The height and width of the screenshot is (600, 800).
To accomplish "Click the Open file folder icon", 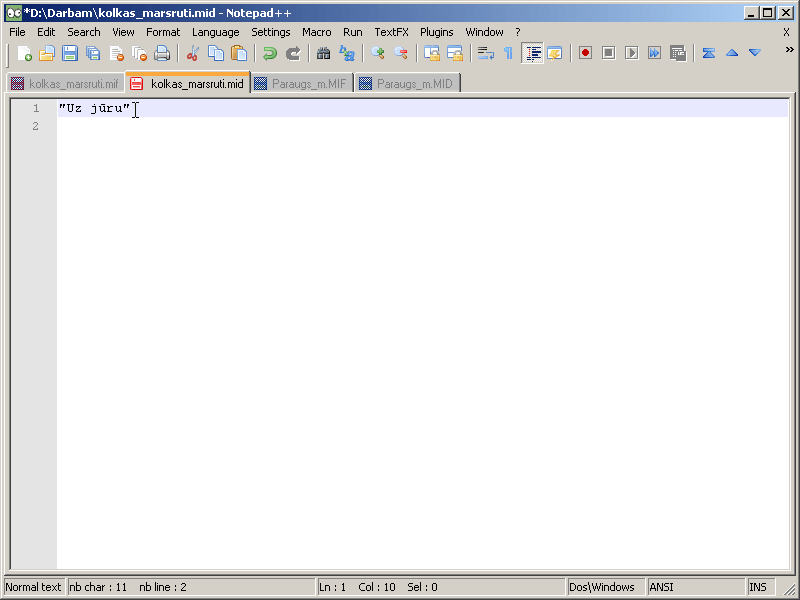I will (x=47, y=53).
